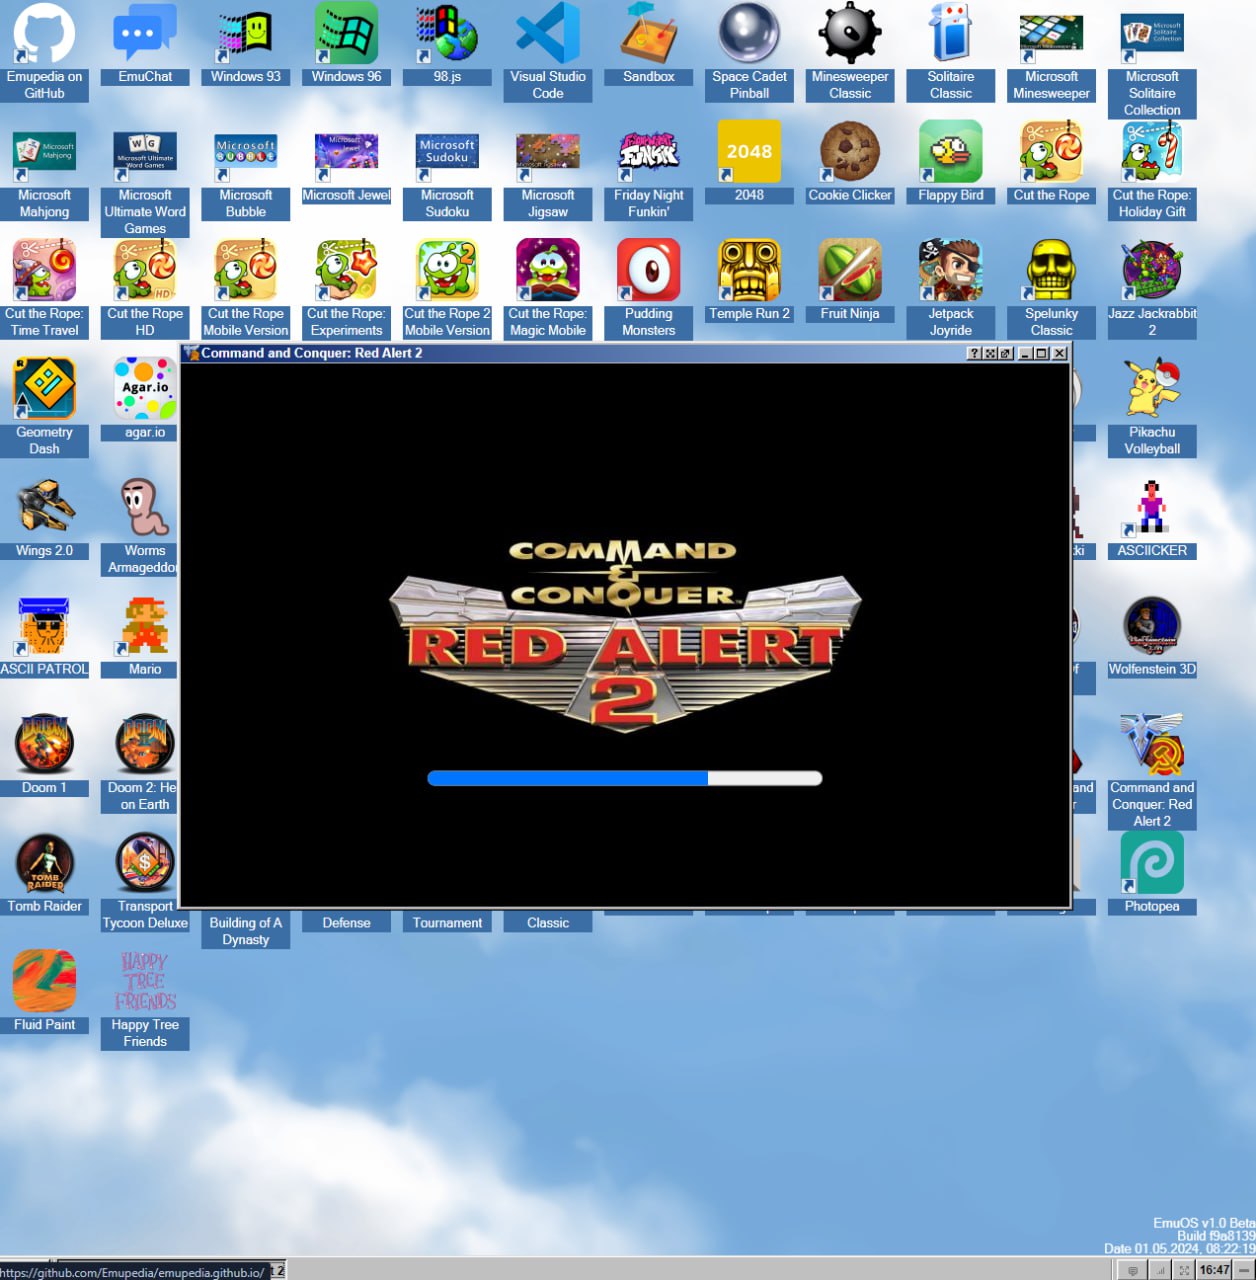Image resolution: width=1256 pixels, height=1280 pixels.
Task: Click the help question mark button in Red Alert 2 title bar
Action: pos(974,353)
